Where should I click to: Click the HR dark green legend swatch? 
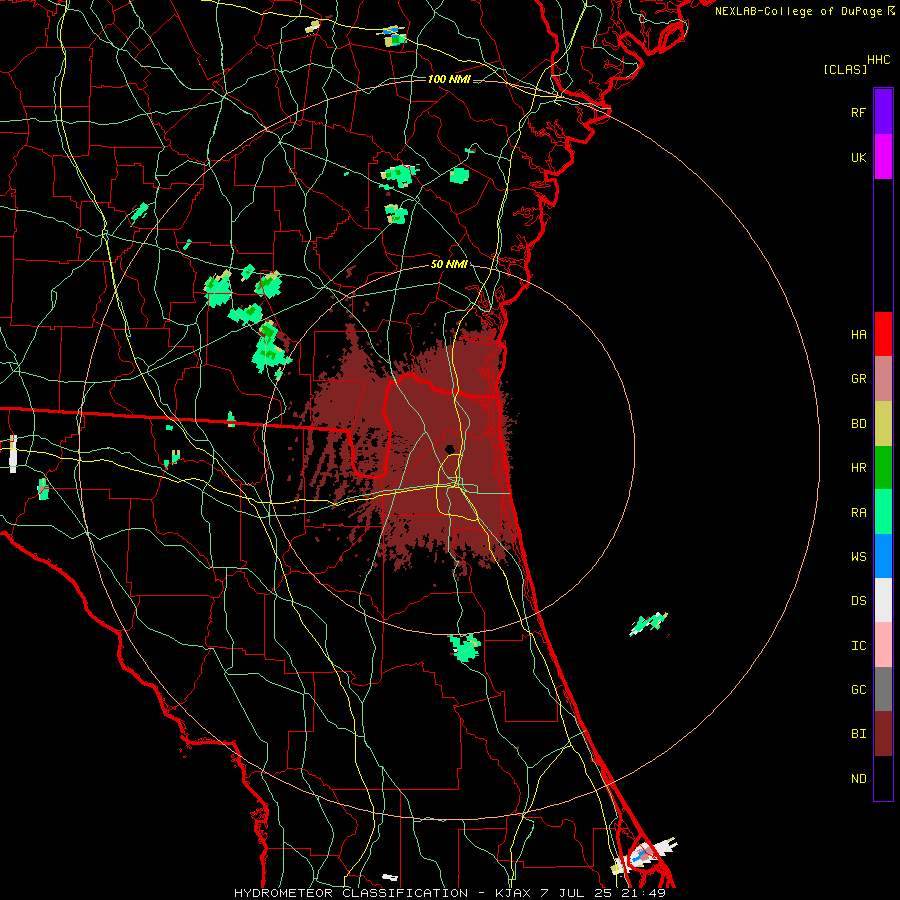click(x=883, y=468)
